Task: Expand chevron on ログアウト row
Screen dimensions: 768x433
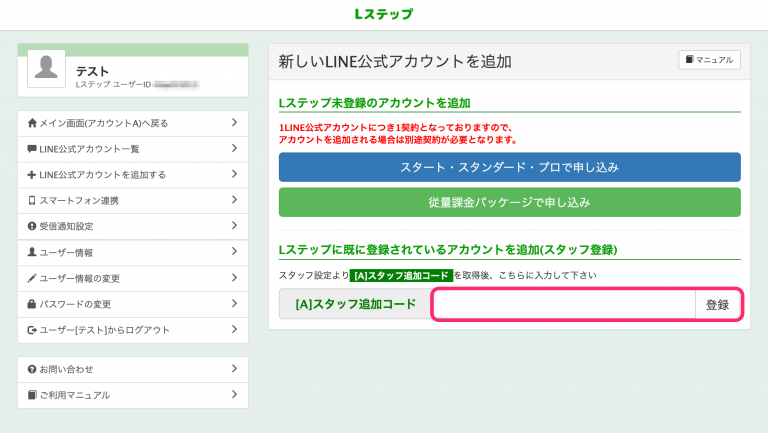Action: click(234, 329)
